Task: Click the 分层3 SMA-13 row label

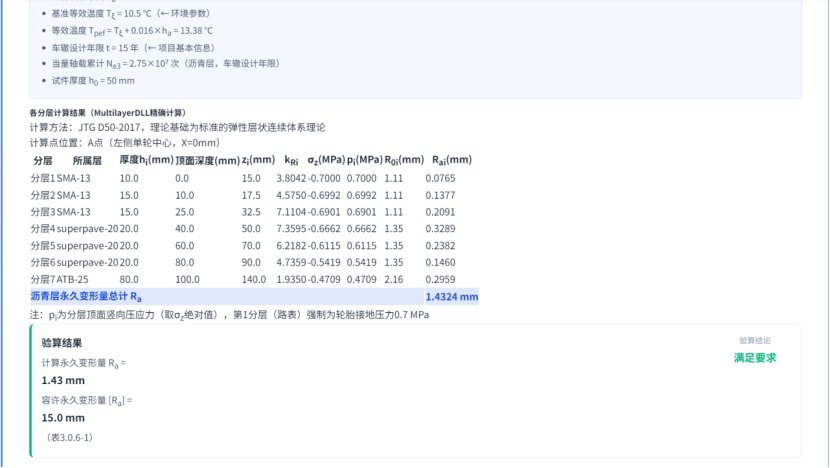Action: [60, 212]
